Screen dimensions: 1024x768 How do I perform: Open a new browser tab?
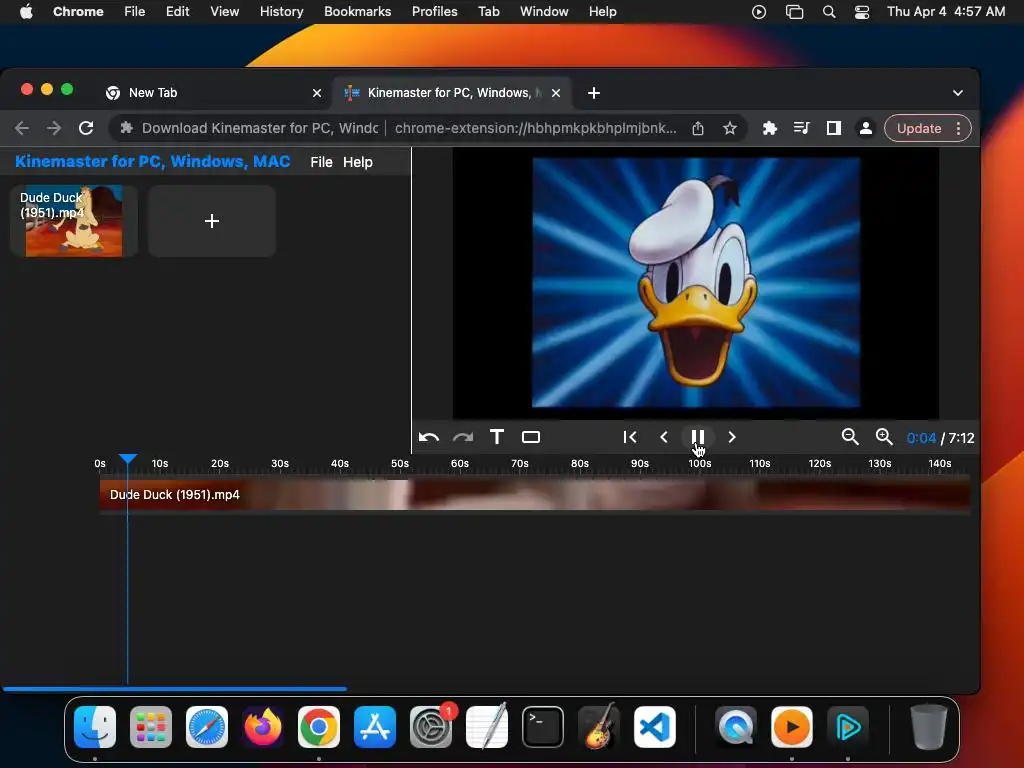[x=594, y=93]
